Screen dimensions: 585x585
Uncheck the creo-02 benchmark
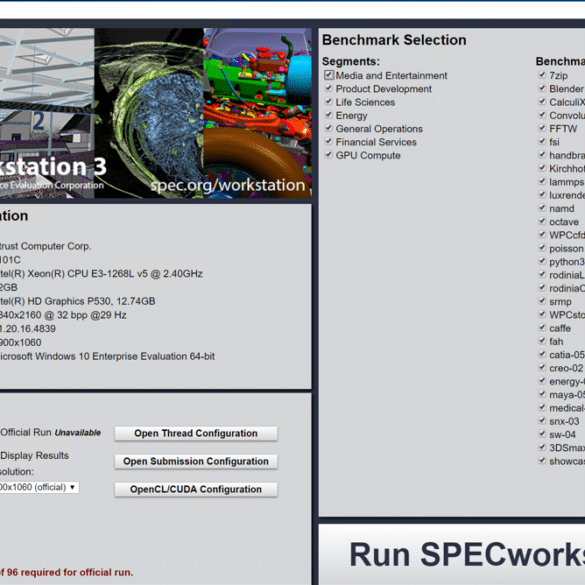tap(542, 368)
